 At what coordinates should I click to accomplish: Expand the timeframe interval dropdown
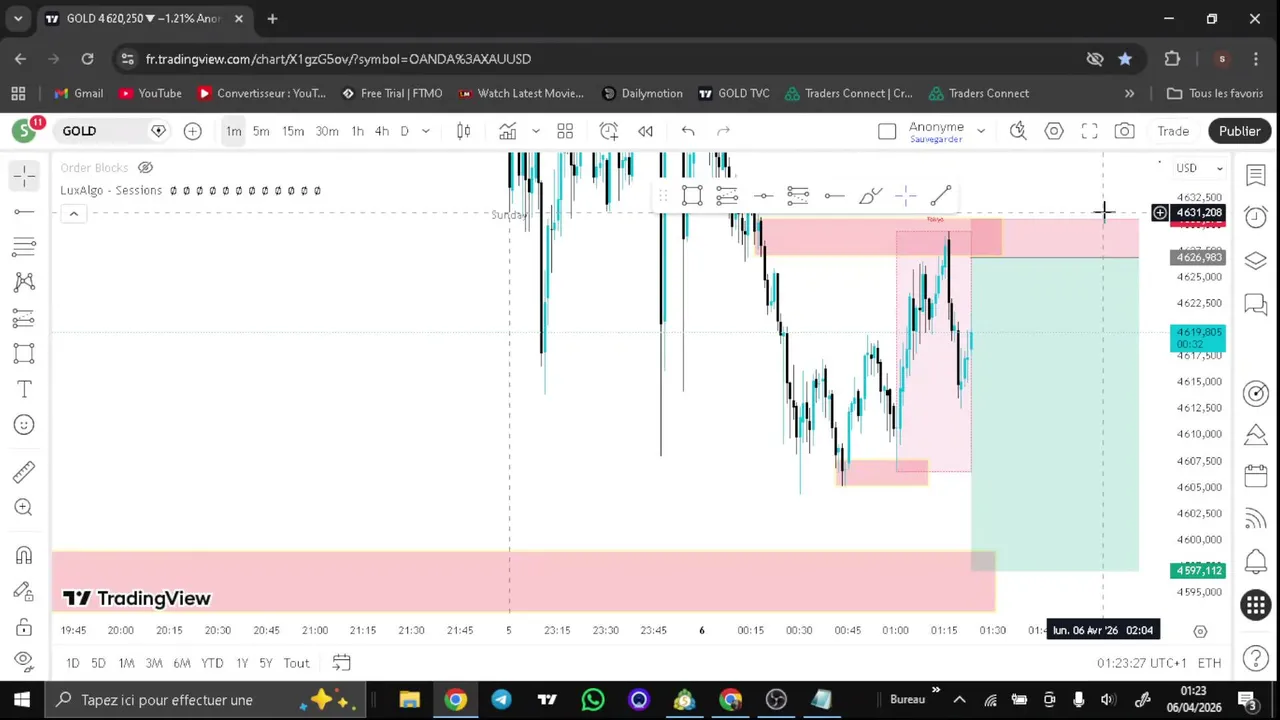[426, 131]
